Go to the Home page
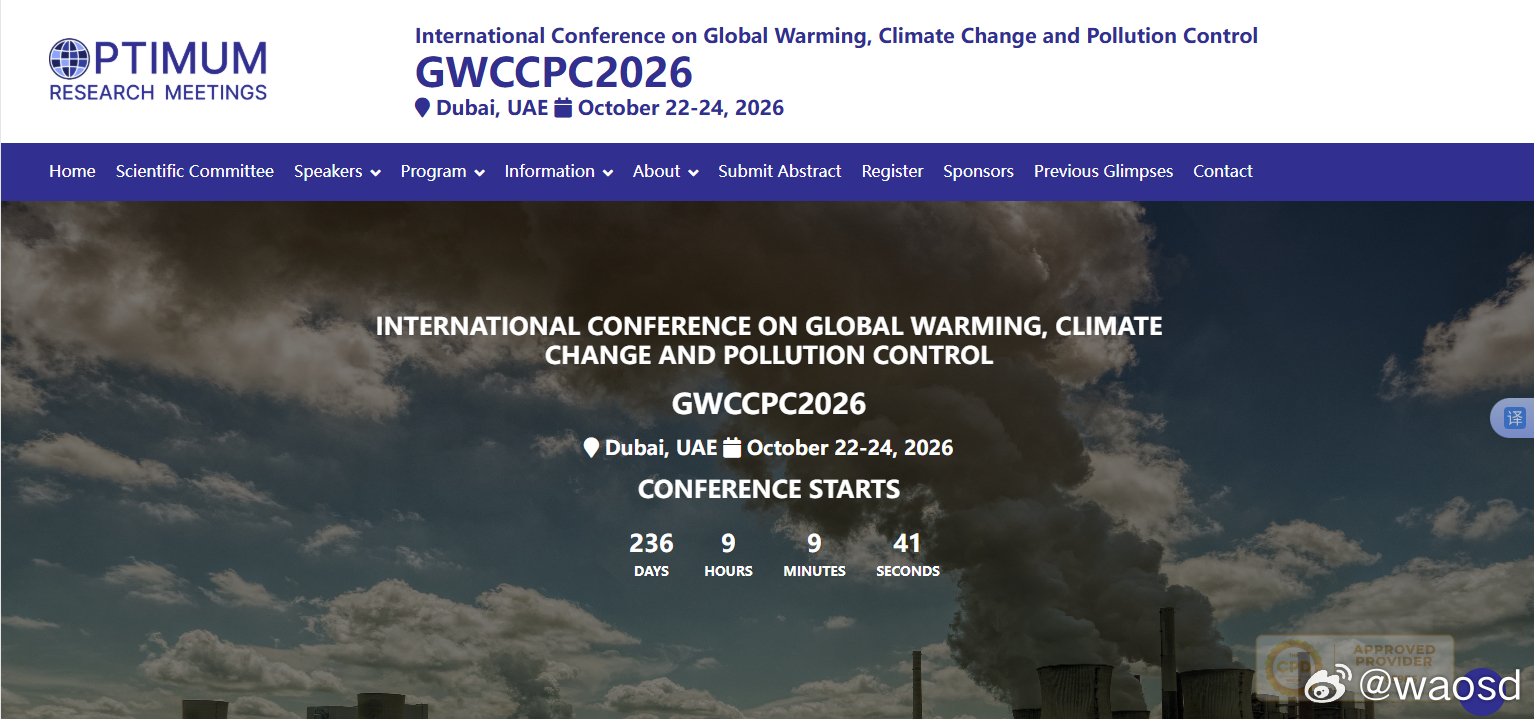 72,171
